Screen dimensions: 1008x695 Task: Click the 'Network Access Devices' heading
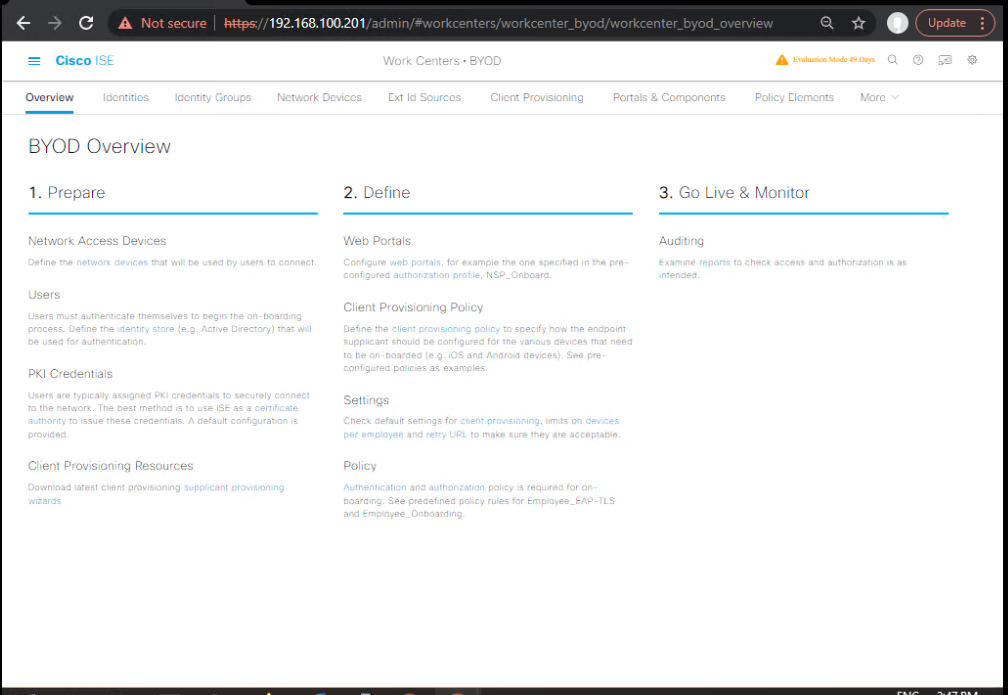(x=97, y=241)
